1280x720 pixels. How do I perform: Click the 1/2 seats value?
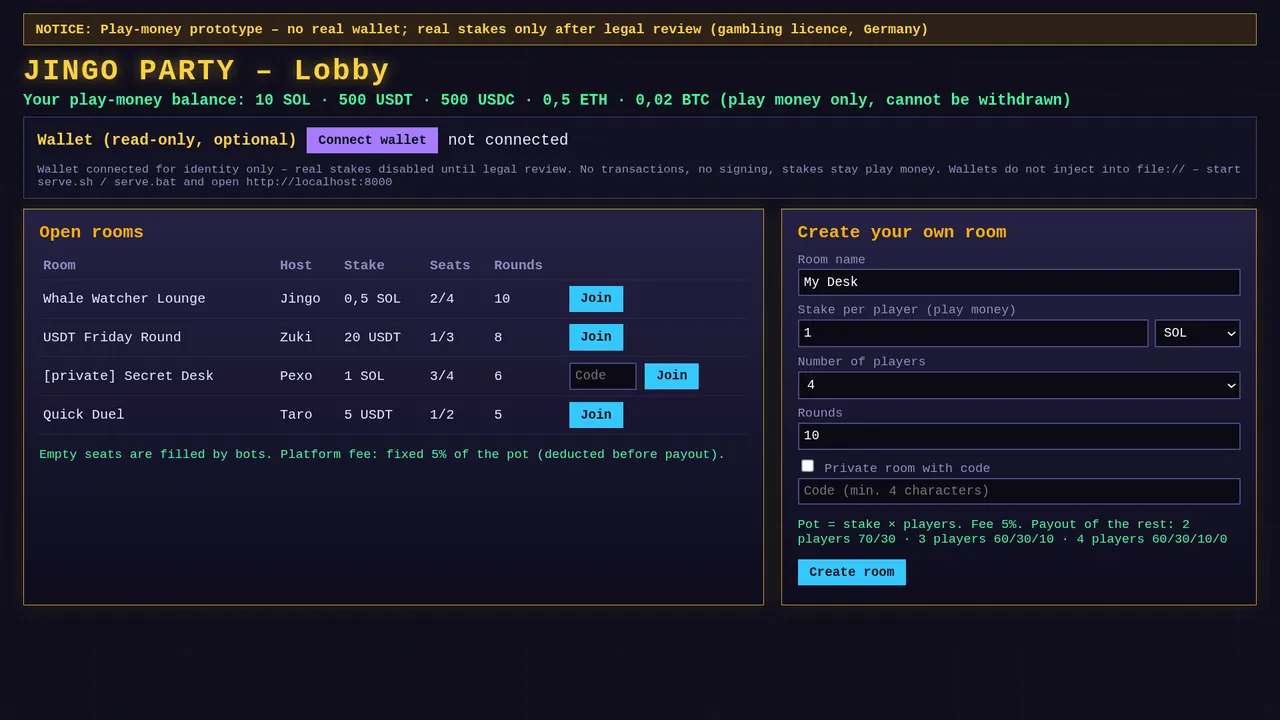pyautogui.click(x=442, y=415)
